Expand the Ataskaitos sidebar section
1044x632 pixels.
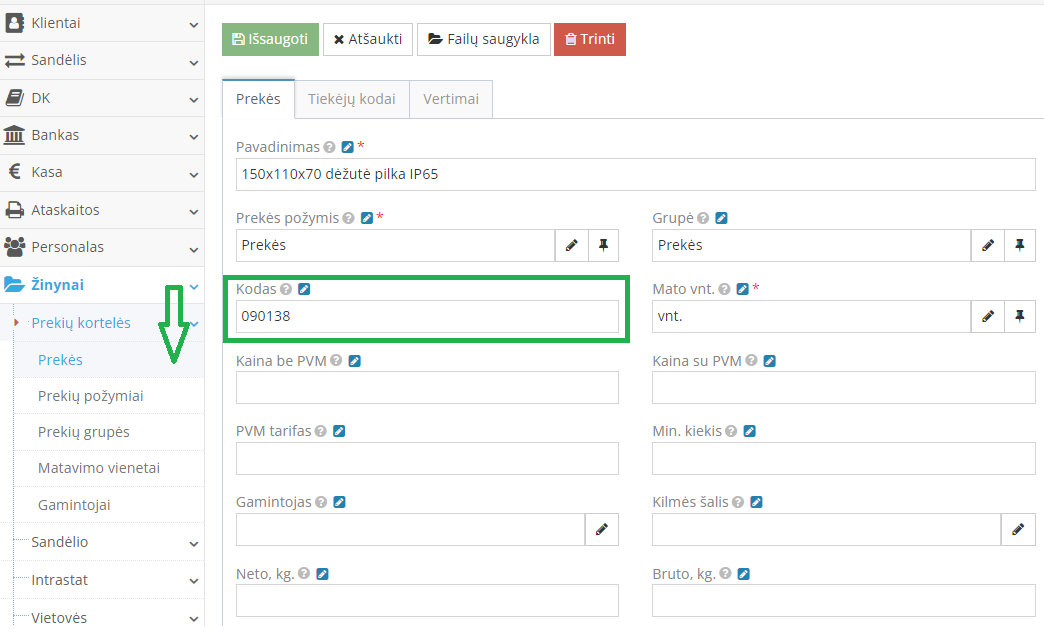pos(100,210)
